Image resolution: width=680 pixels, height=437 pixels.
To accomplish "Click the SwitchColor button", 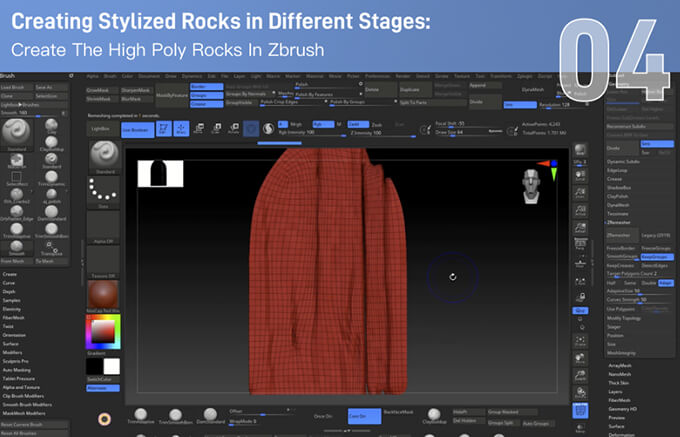I will coord(103,380).
